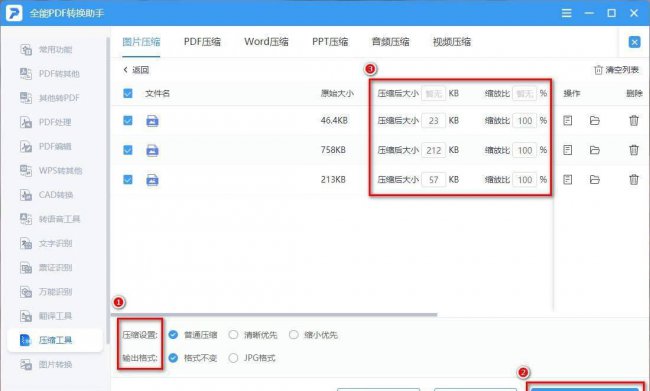
Task: Select the 普通压缩 radio option
Action: (x=173, y=335)
